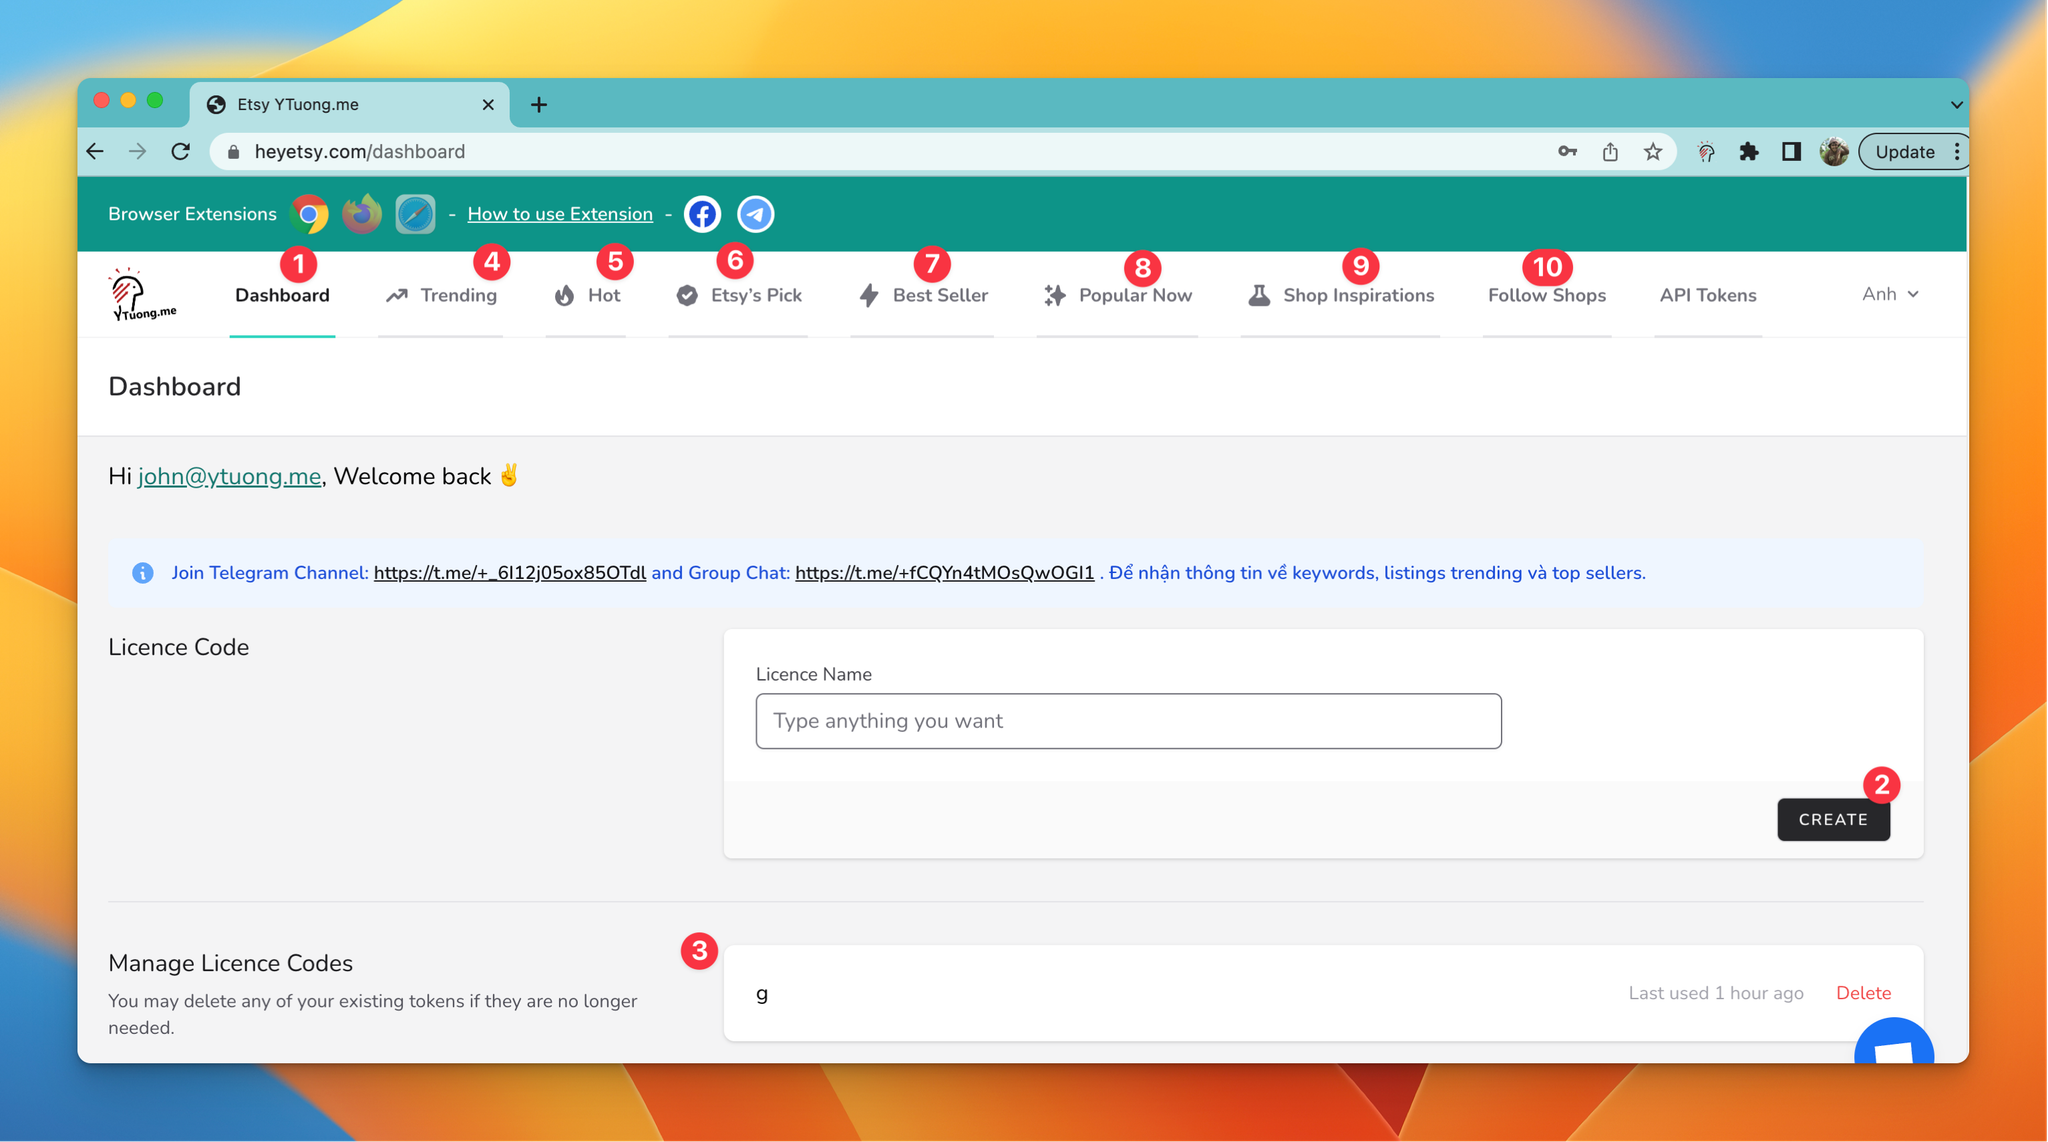Screen dimensions: 2048x1142
Task: Open the Shop Inspirations tab
Action: point(1341,295)
